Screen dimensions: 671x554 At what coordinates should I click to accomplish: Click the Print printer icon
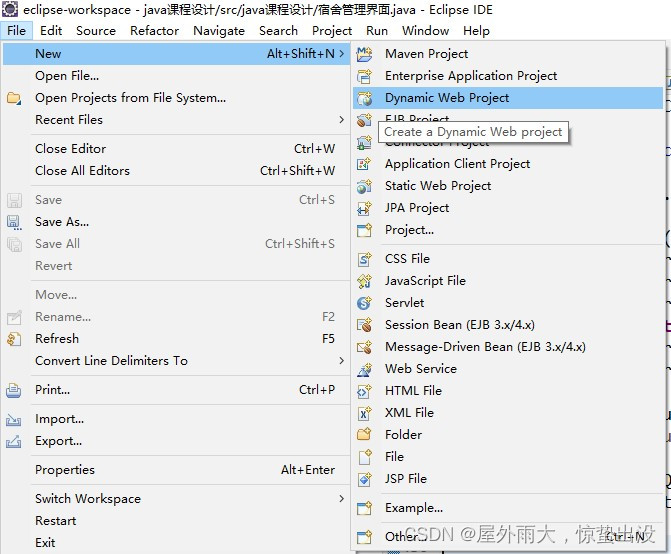14,390
